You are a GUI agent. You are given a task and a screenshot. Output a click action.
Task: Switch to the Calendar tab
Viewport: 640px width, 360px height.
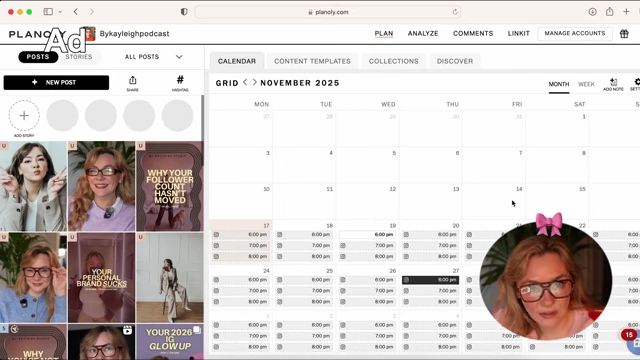point(237,61)
